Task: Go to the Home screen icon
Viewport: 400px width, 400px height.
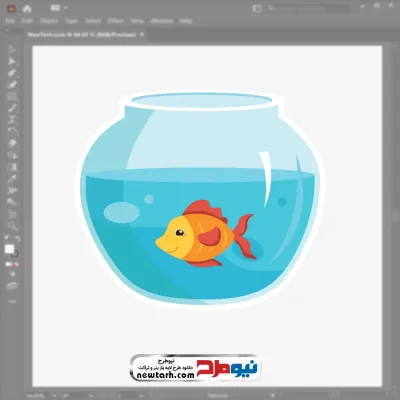Action: [x=27, y=9]
